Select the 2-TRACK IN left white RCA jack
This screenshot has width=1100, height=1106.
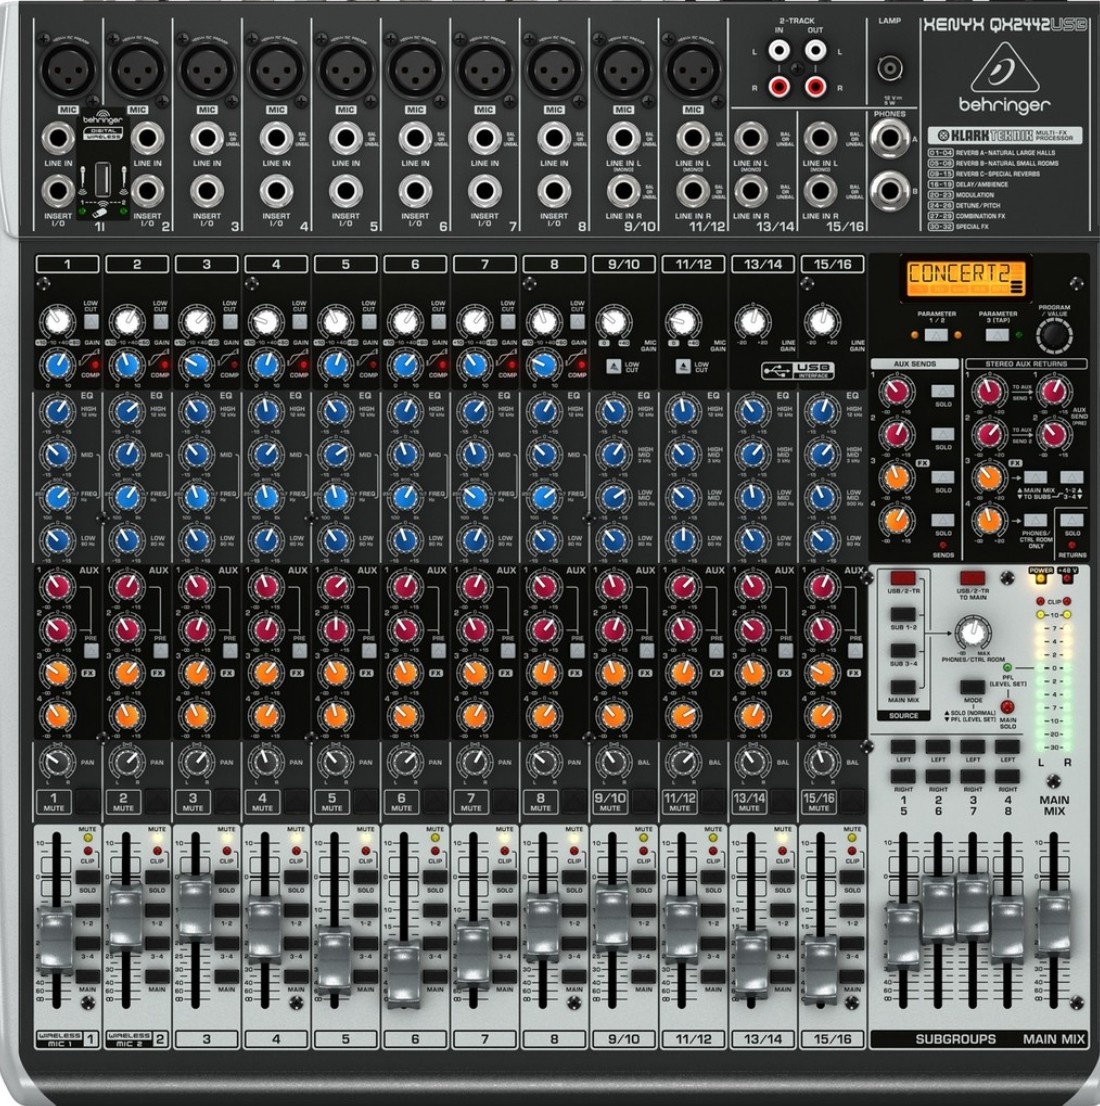pos(779,51)
